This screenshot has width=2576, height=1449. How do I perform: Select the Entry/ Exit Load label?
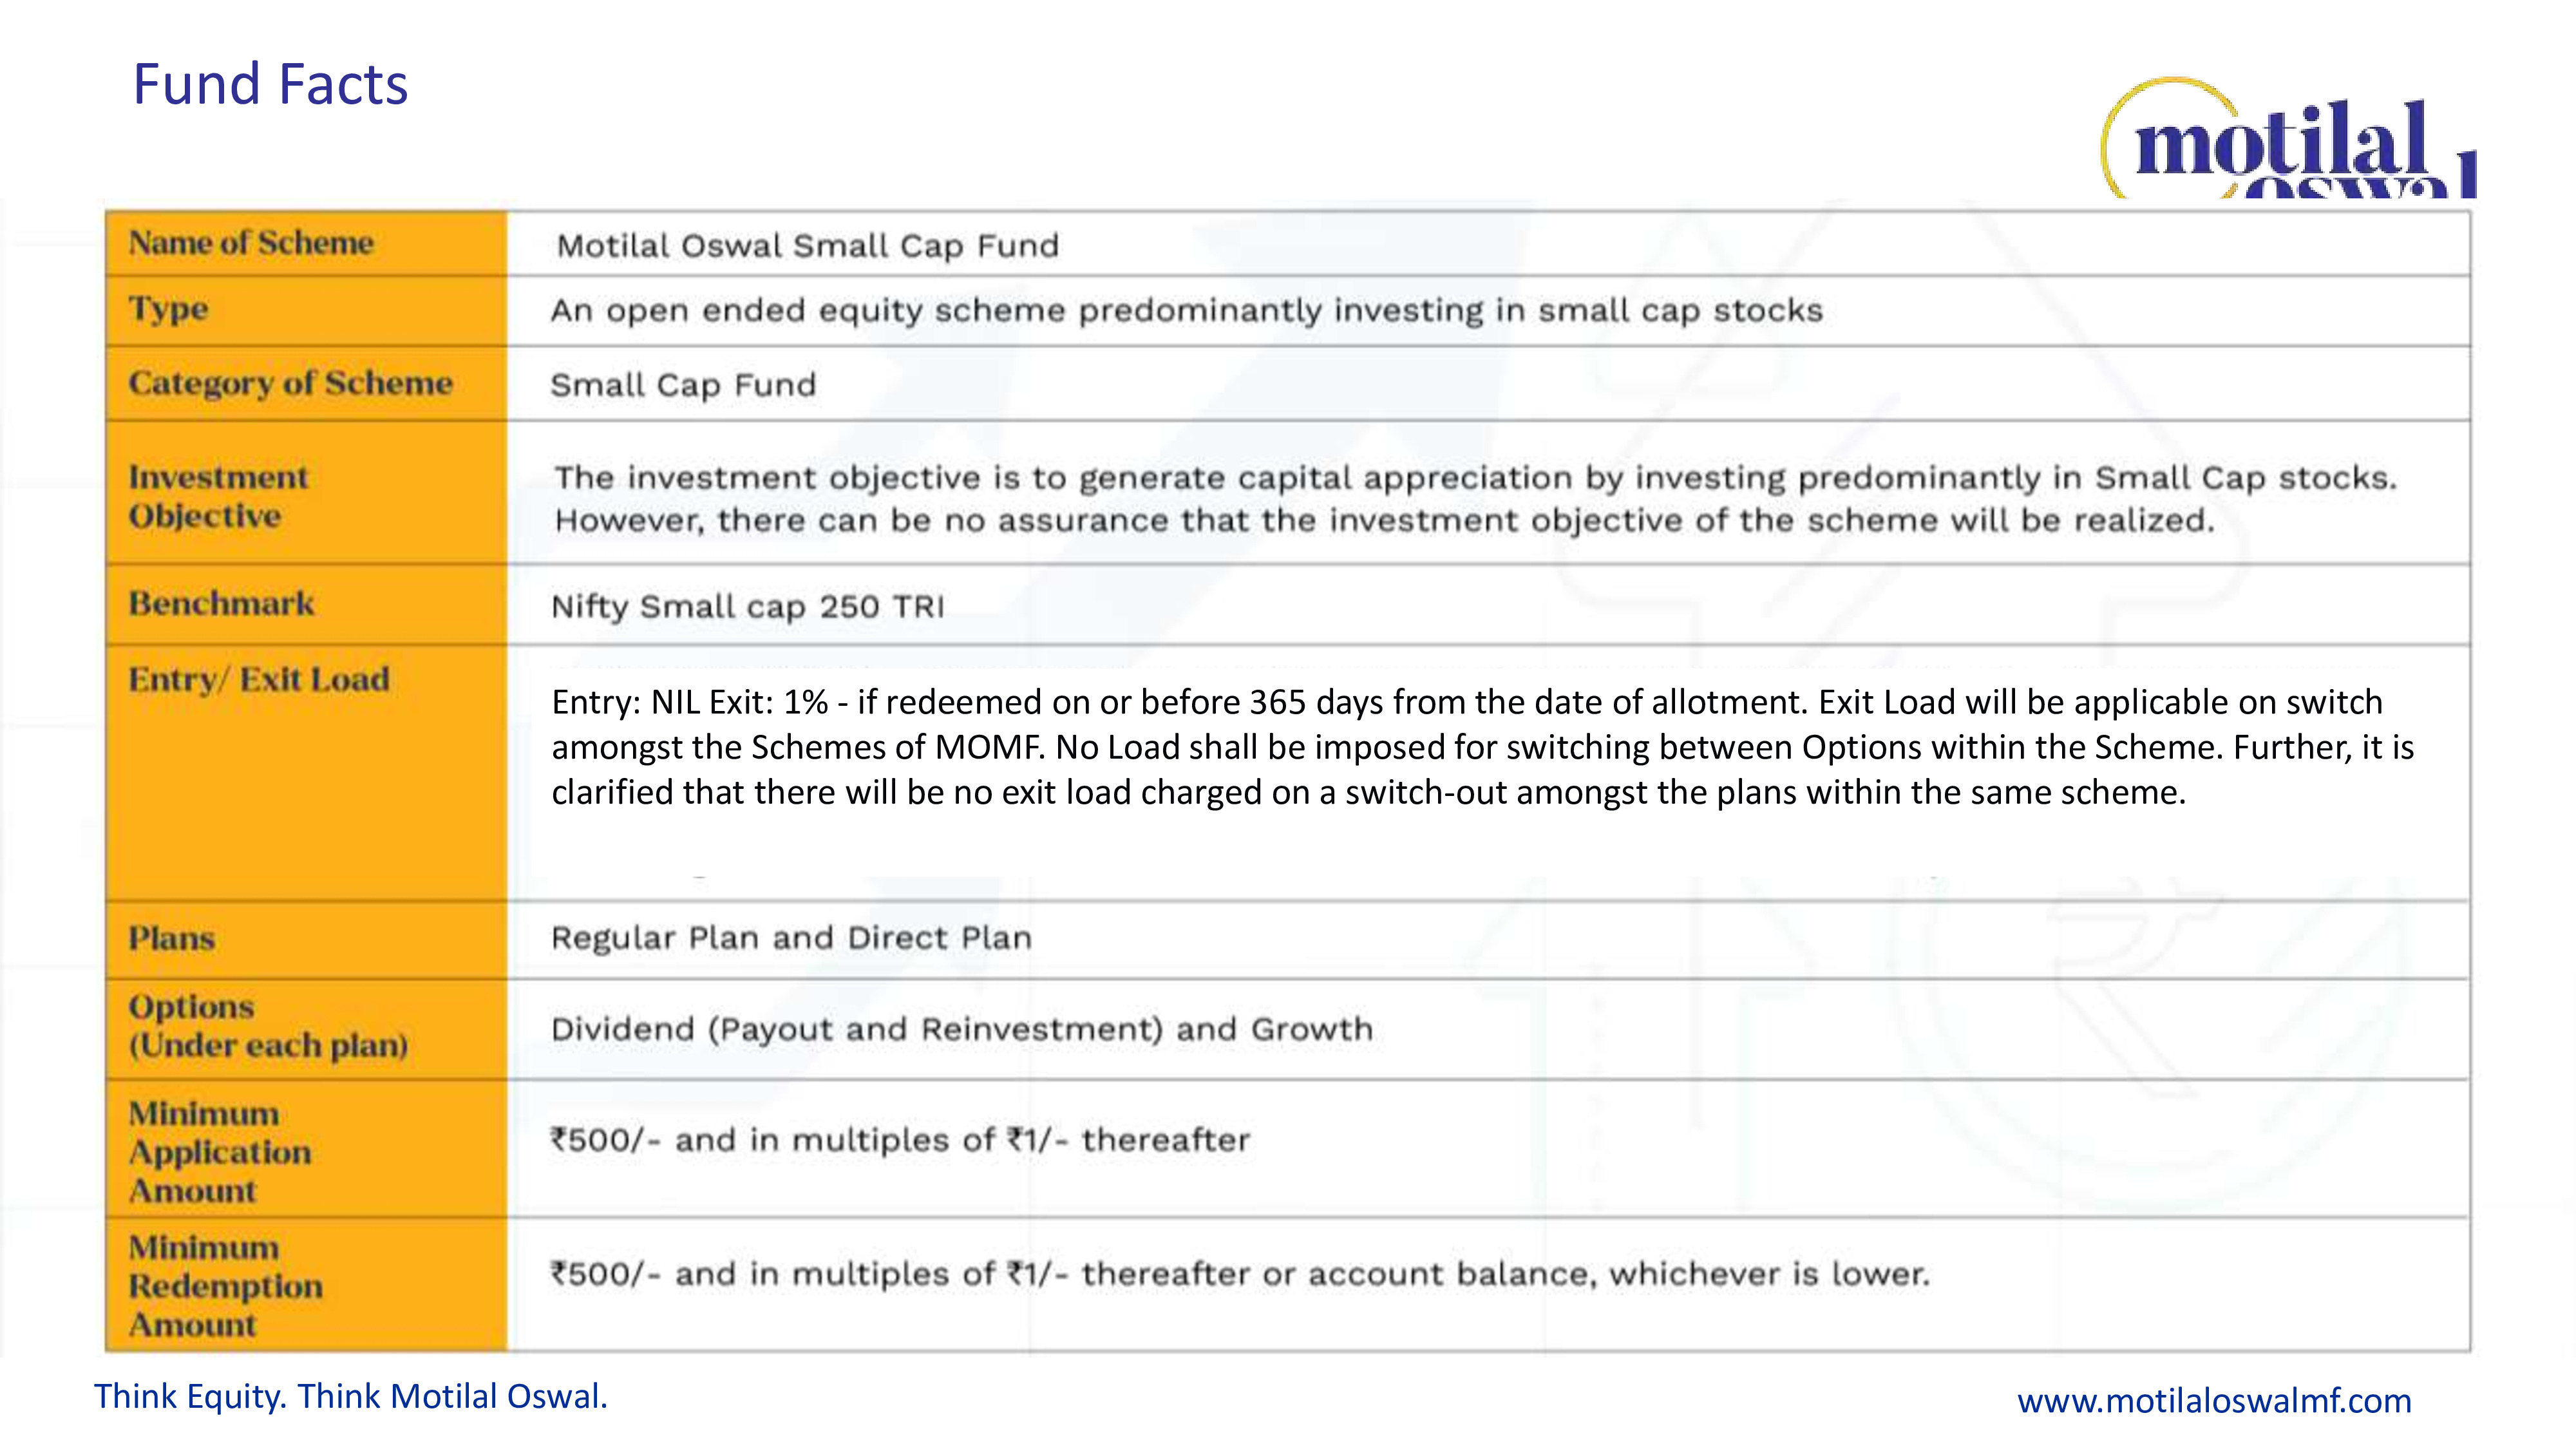(x=258, y=680)
